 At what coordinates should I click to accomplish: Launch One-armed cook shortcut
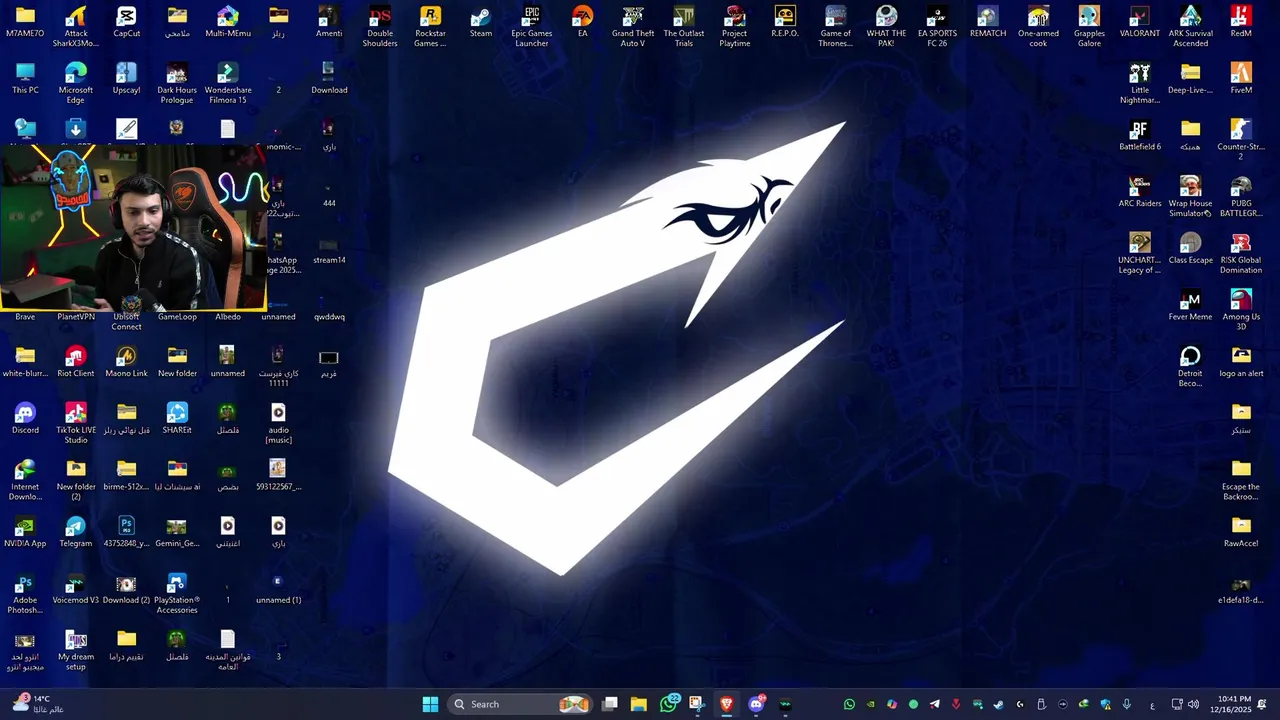click(x=1038, y=26)
